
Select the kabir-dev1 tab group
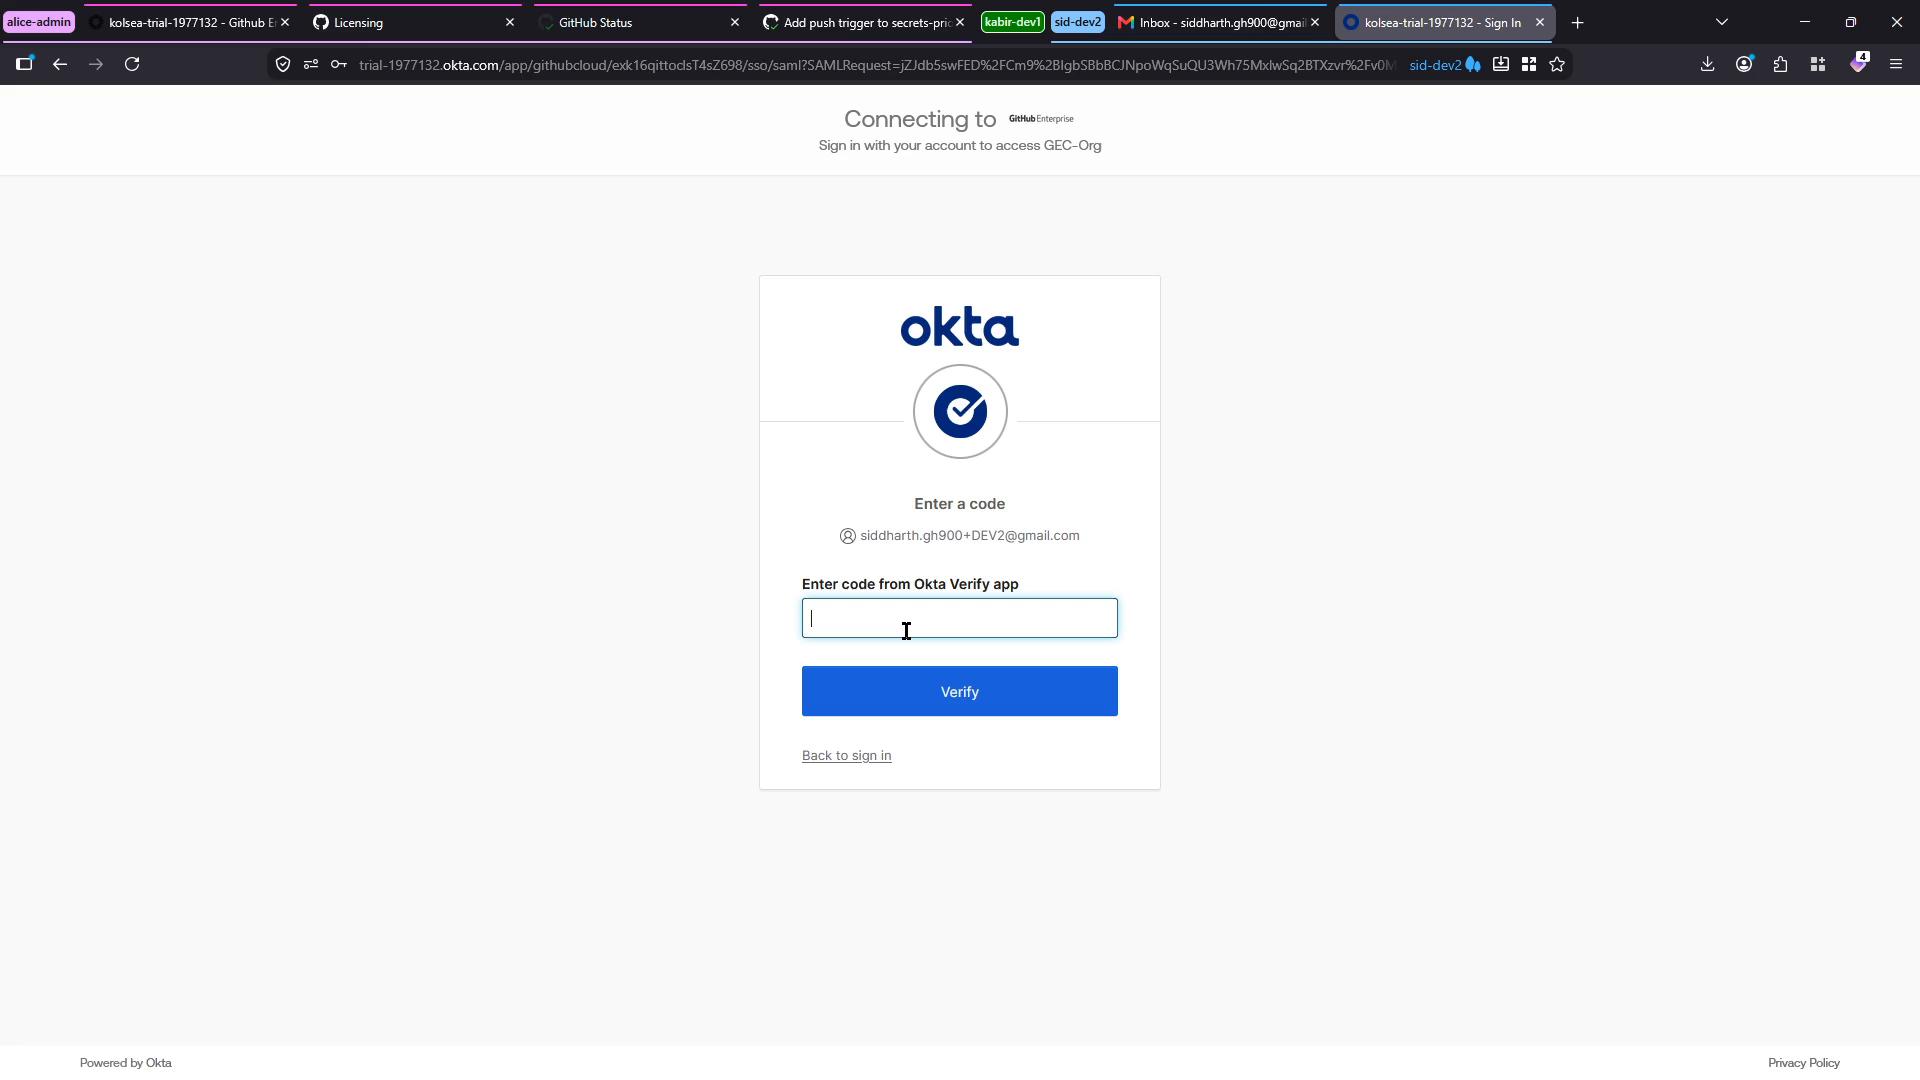click(1012, 22)
